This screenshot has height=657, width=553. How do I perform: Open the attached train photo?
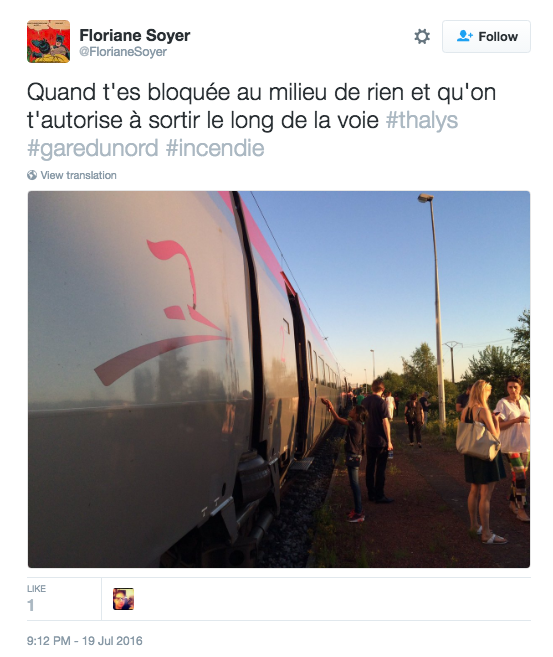[279, 379]
